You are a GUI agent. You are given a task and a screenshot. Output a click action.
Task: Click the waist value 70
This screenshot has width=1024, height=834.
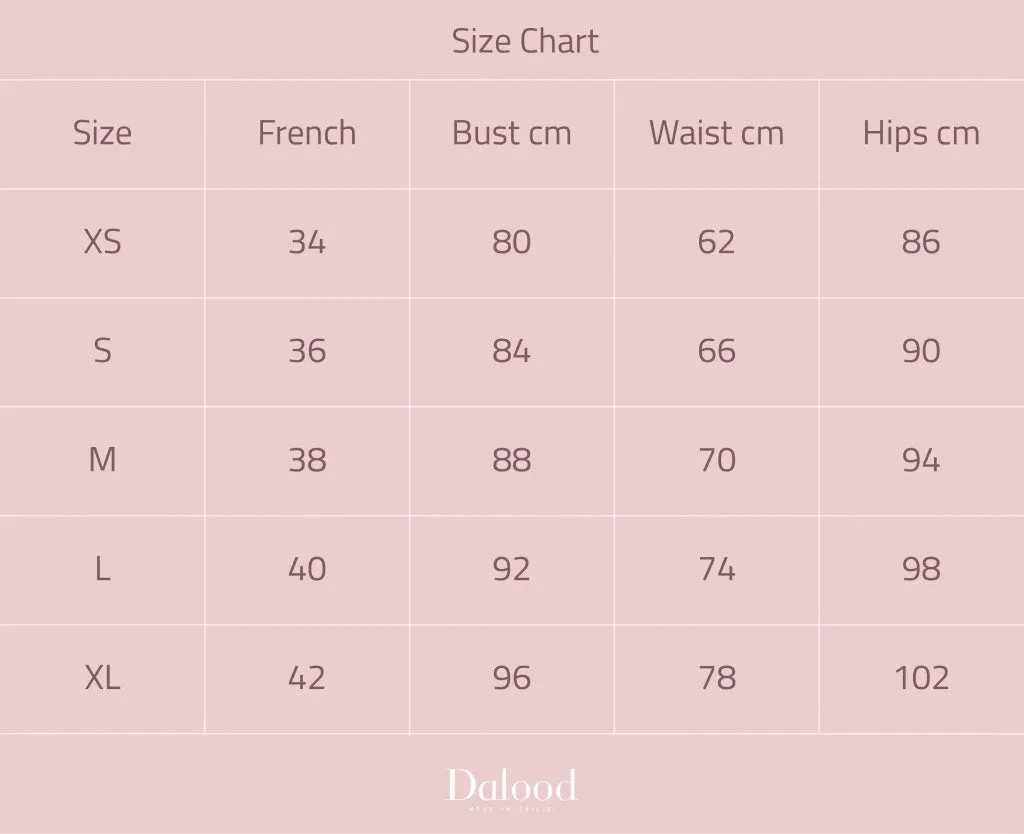click(x=716, y=460)
